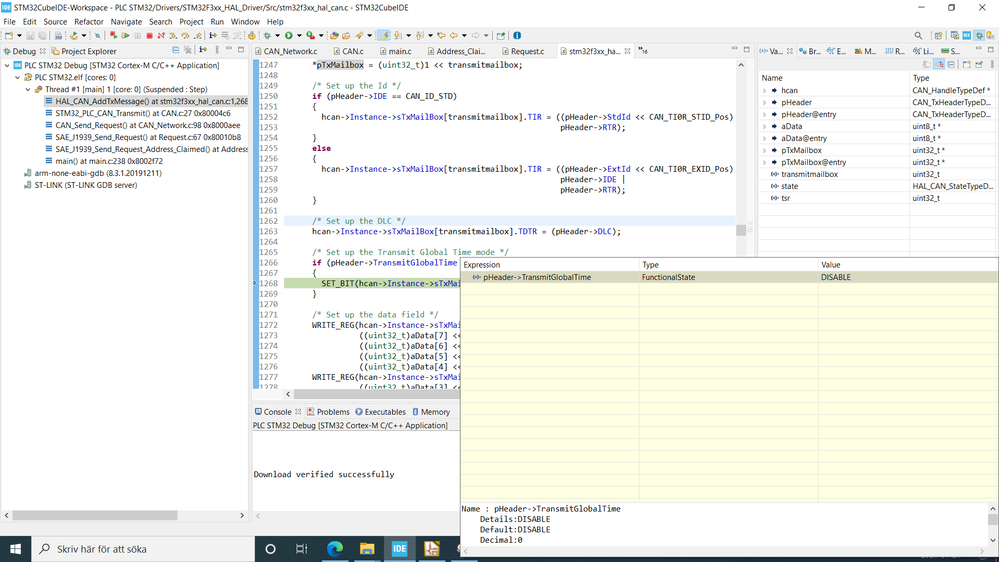Open the Project Explorer tab
999x562 pixels.
83,51
